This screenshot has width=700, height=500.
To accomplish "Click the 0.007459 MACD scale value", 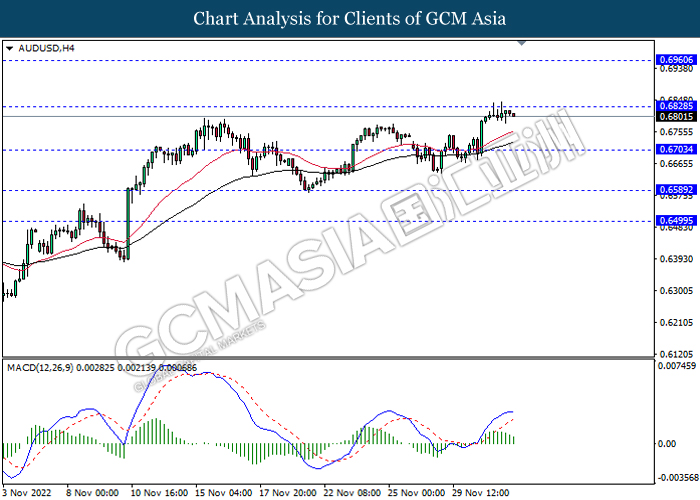I will click(677, 366).
